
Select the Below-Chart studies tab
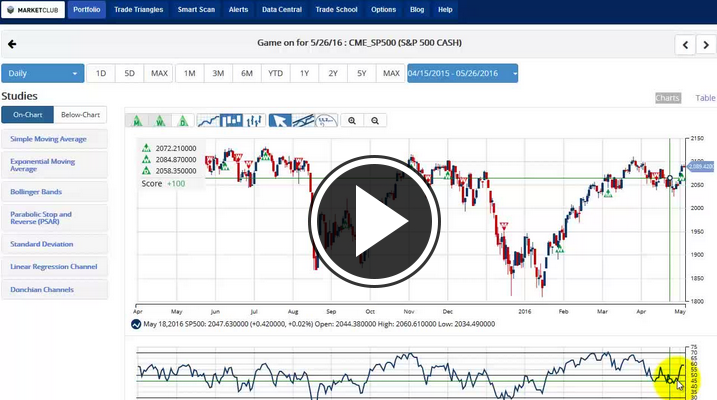[80, 115]
